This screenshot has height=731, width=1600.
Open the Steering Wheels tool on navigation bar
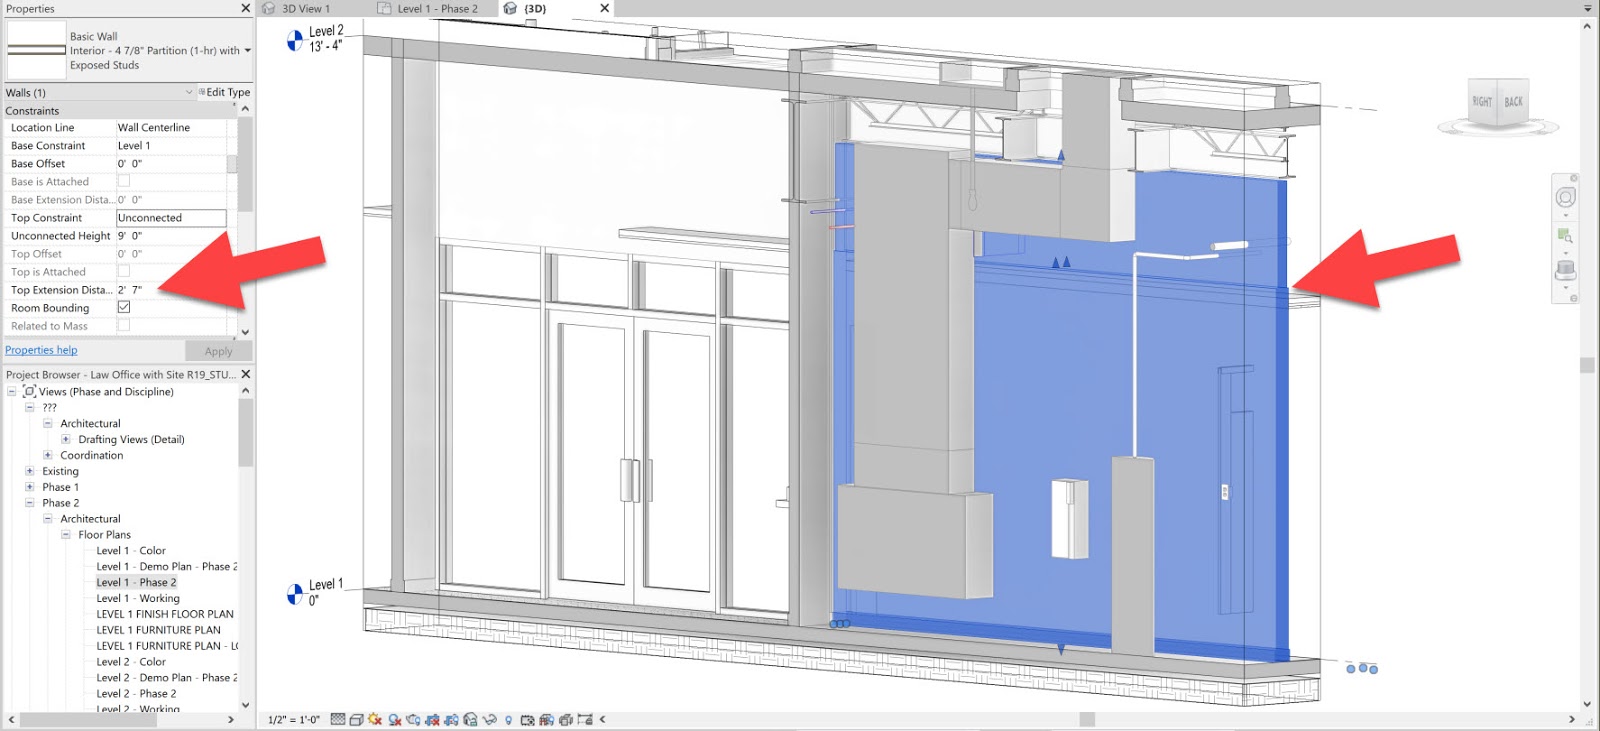pyautogui.click(x=1565, y=197)
